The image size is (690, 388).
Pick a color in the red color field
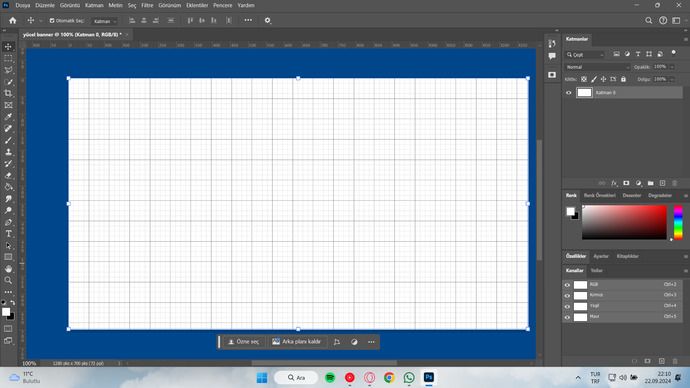tap(624, 222)
